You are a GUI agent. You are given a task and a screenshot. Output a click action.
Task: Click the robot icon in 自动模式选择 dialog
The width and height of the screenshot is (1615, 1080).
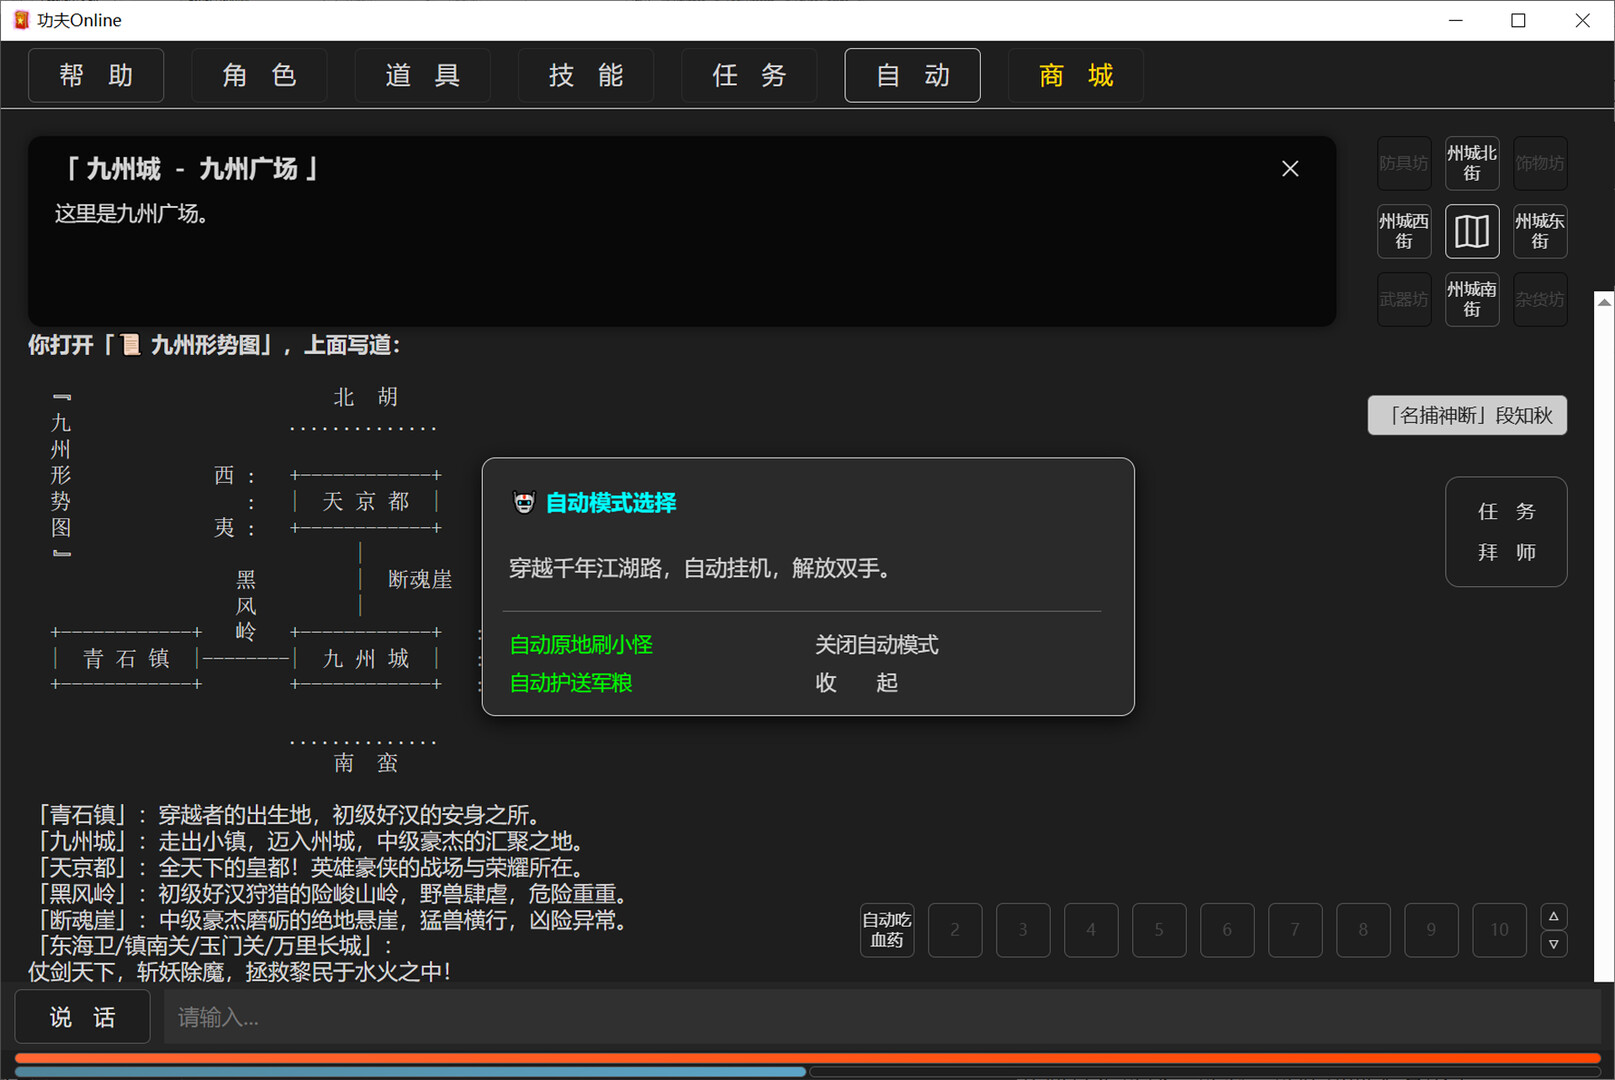click(x=524, y=502)
